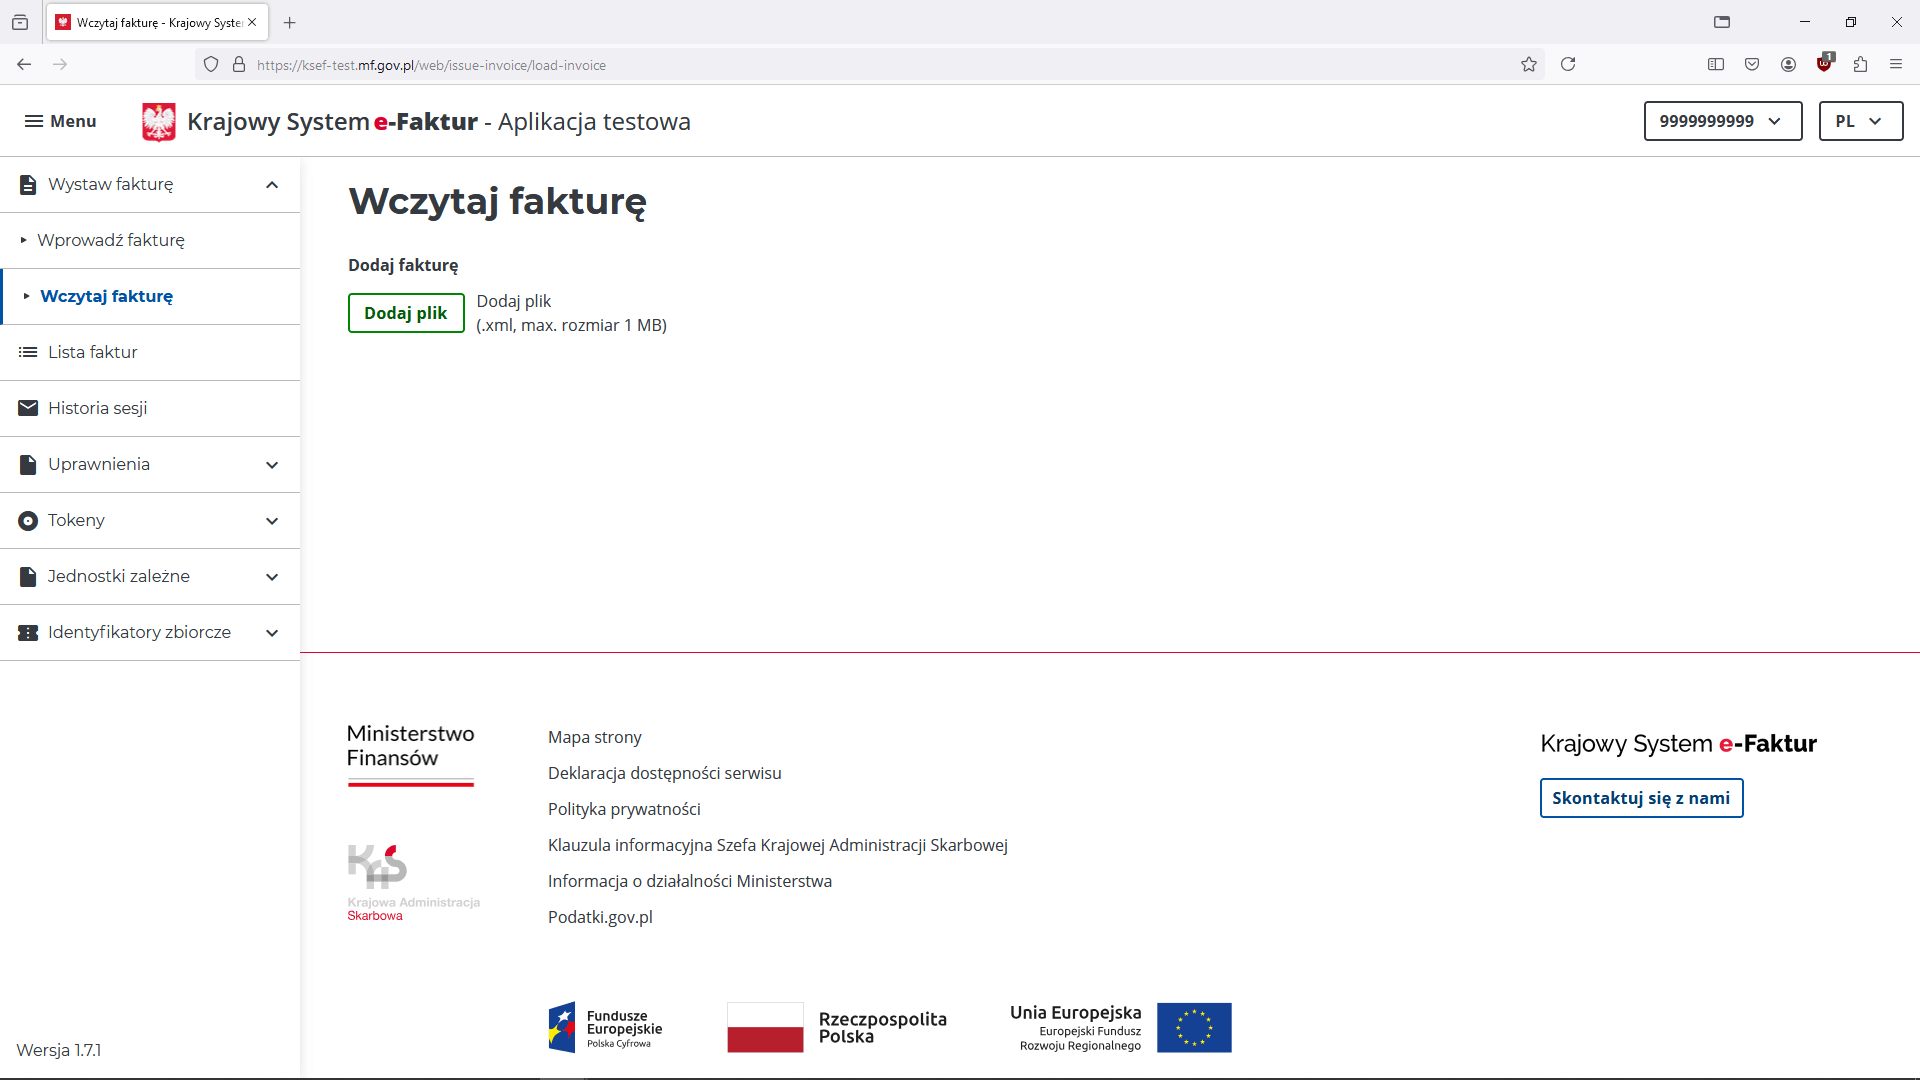Open Historia sesji in the sidebar
1920x1080 pixels.
97,408
